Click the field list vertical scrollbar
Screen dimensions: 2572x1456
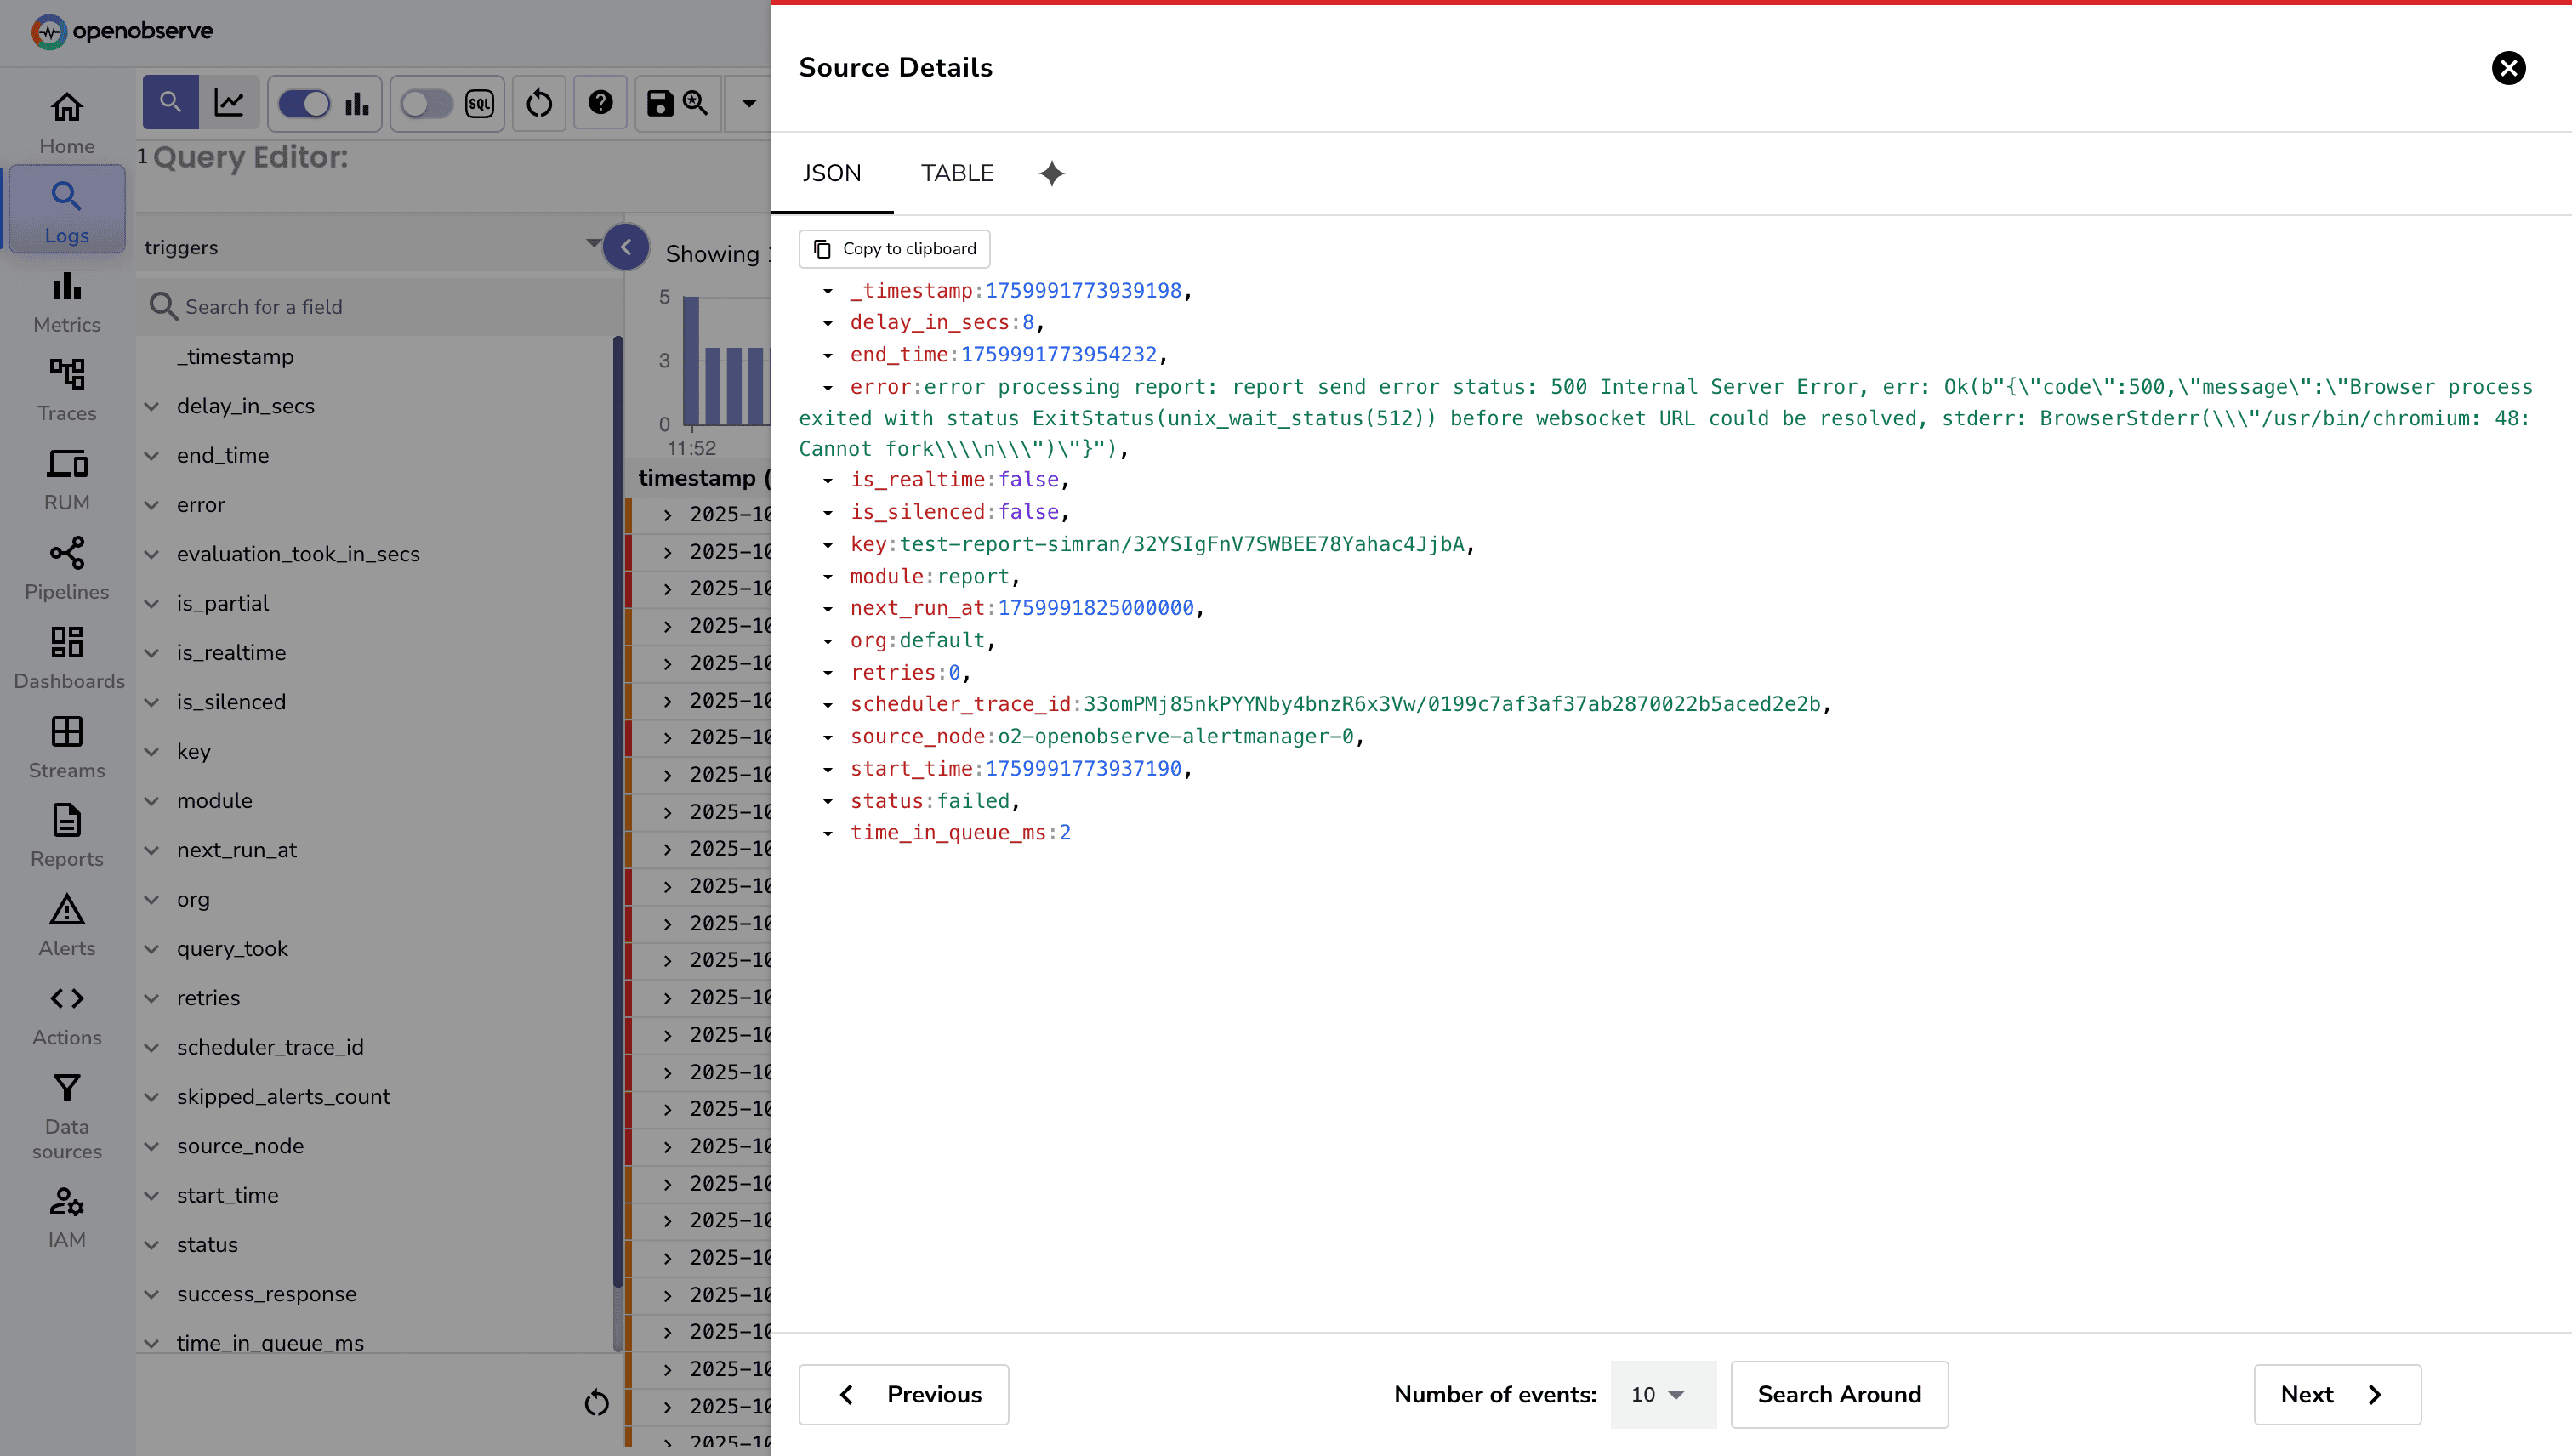tap(617, 800)
